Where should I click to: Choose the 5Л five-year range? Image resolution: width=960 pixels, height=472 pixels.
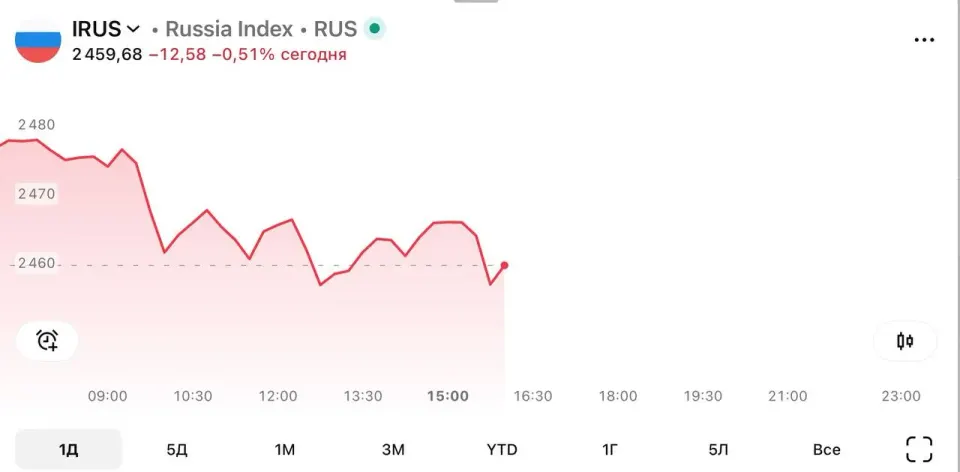pyautogui.click(x=718, y=450)
